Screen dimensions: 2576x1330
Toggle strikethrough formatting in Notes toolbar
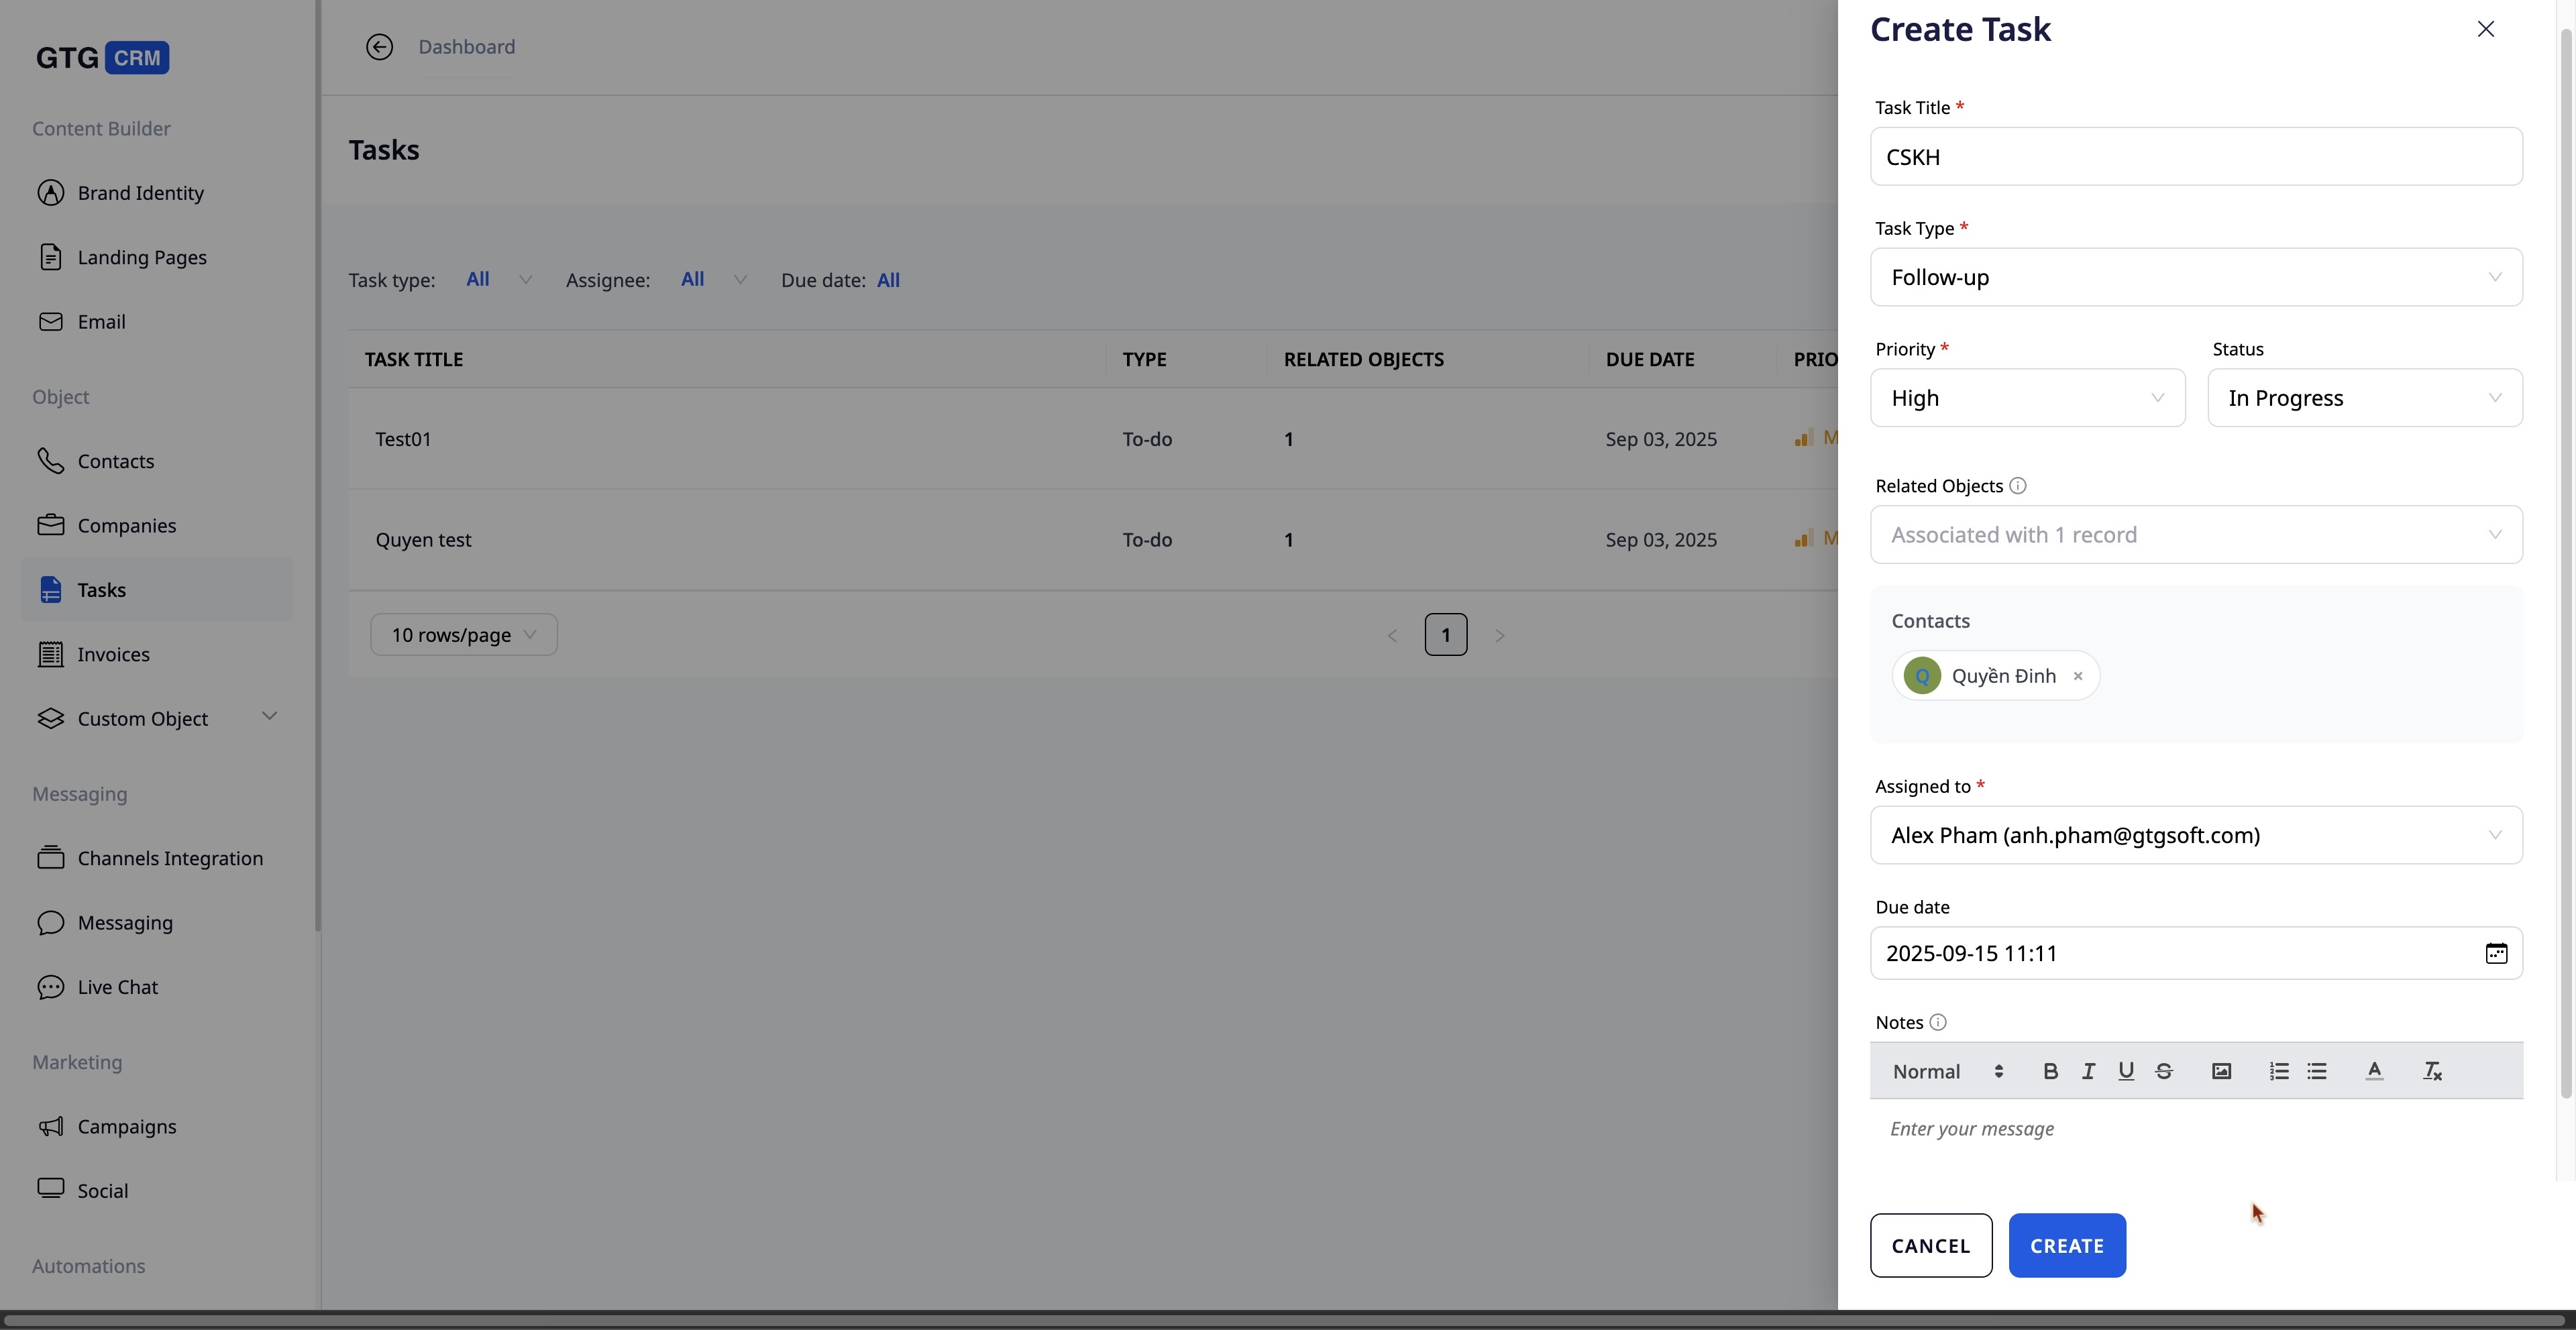click(2164, 1071)
